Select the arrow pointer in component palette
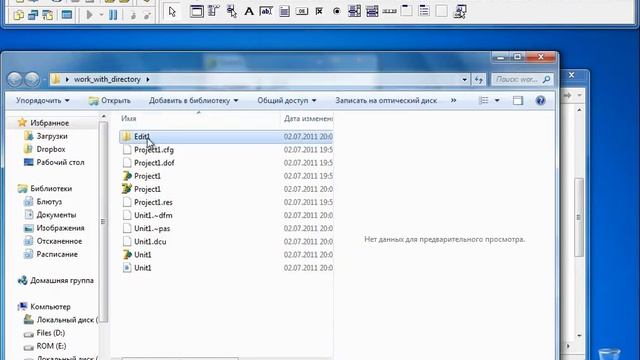Viewport: 640px width, 360px height. (172, 11)
